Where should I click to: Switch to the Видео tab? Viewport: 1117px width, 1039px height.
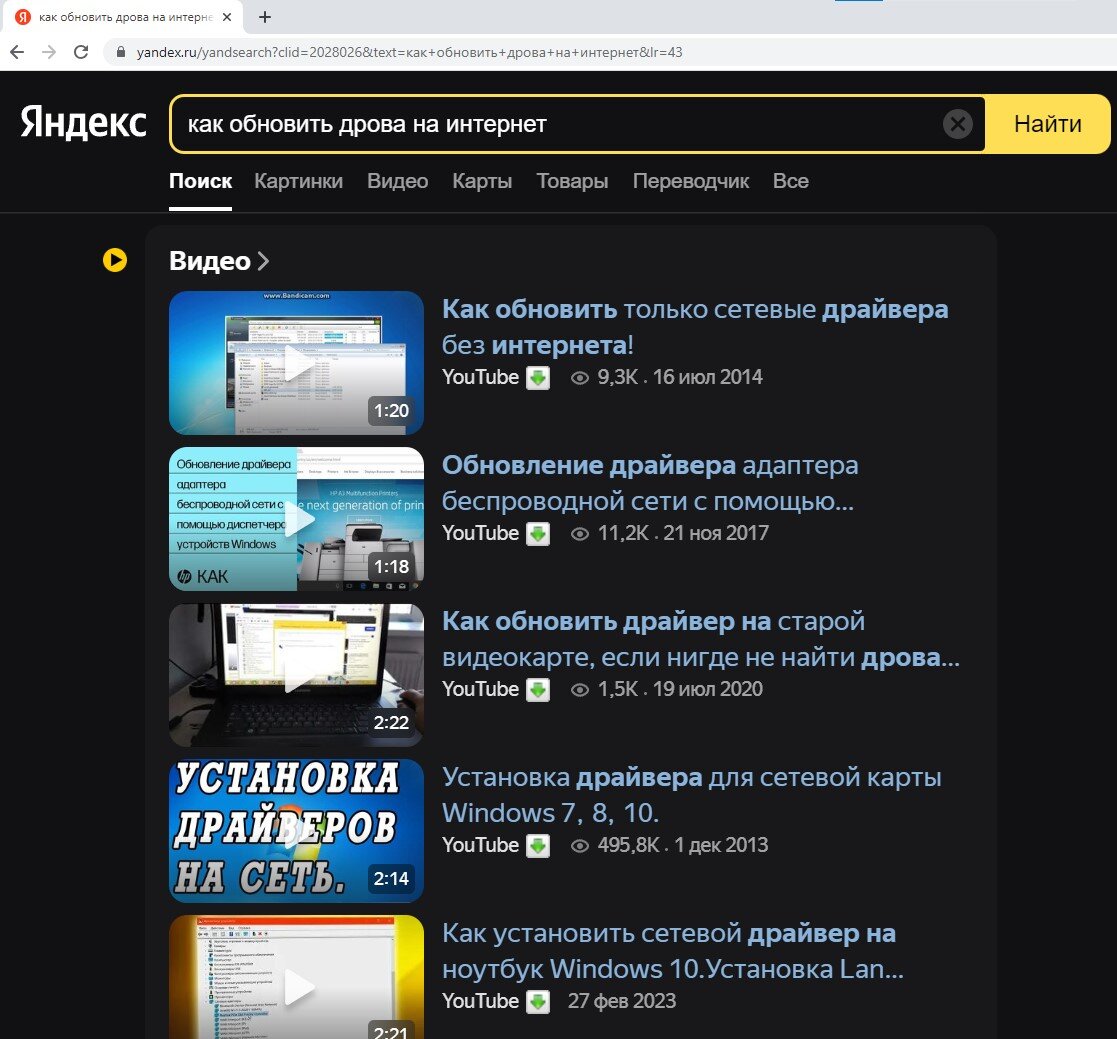(x=398, y=181)
